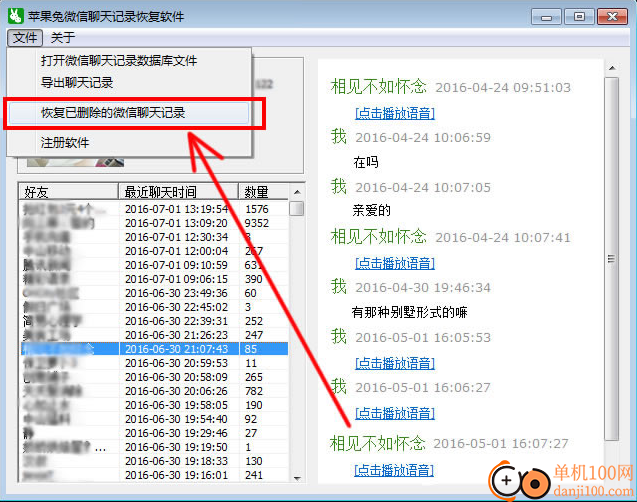
Task: Click friend list scroll up arrow
Action: click(x=297, y=192)
